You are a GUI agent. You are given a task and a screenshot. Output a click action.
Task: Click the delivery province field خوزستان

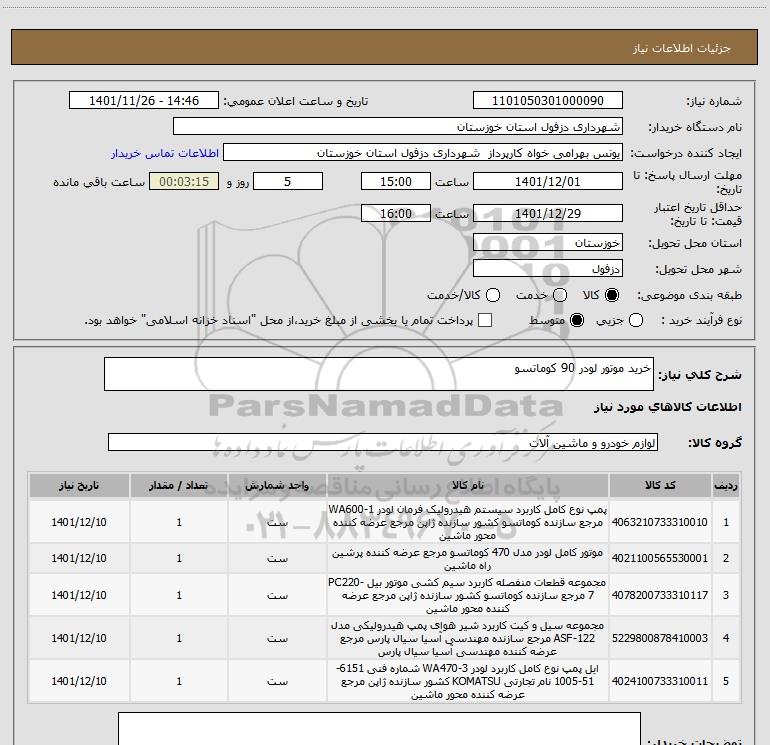pos(548,243)
